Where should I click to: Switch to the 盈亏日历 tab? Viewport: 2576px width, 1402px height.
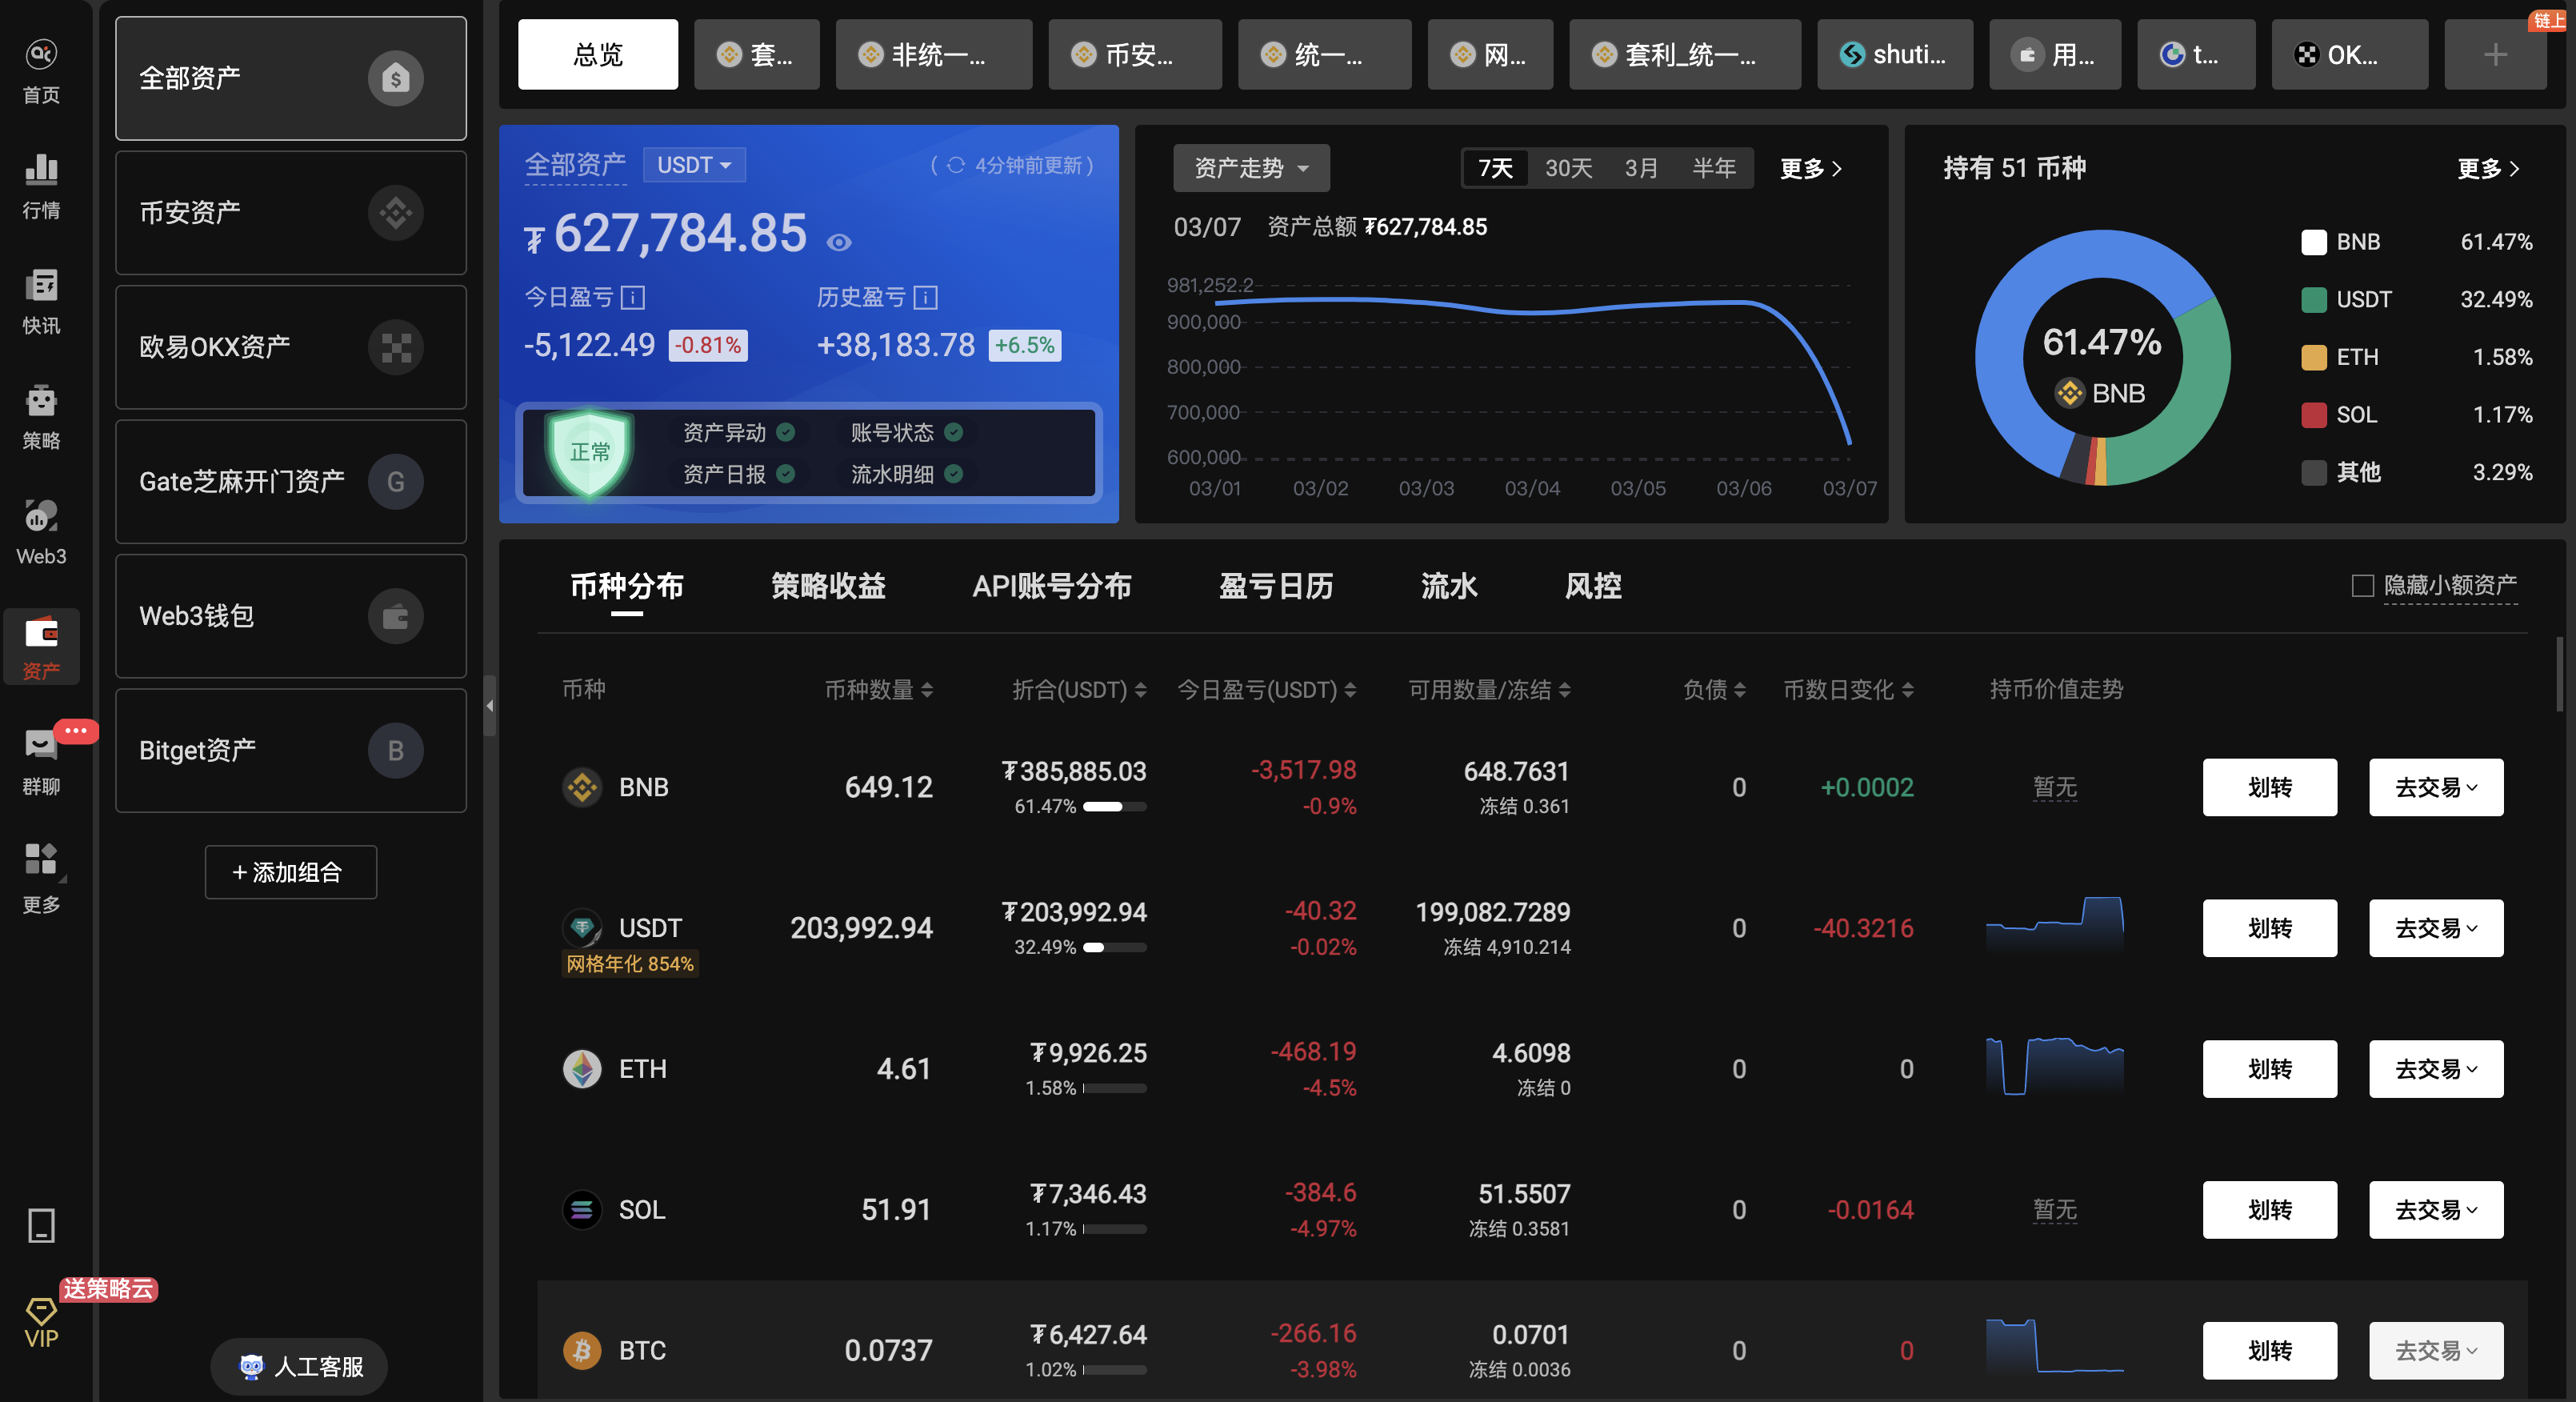click(x=1275, y=587)
